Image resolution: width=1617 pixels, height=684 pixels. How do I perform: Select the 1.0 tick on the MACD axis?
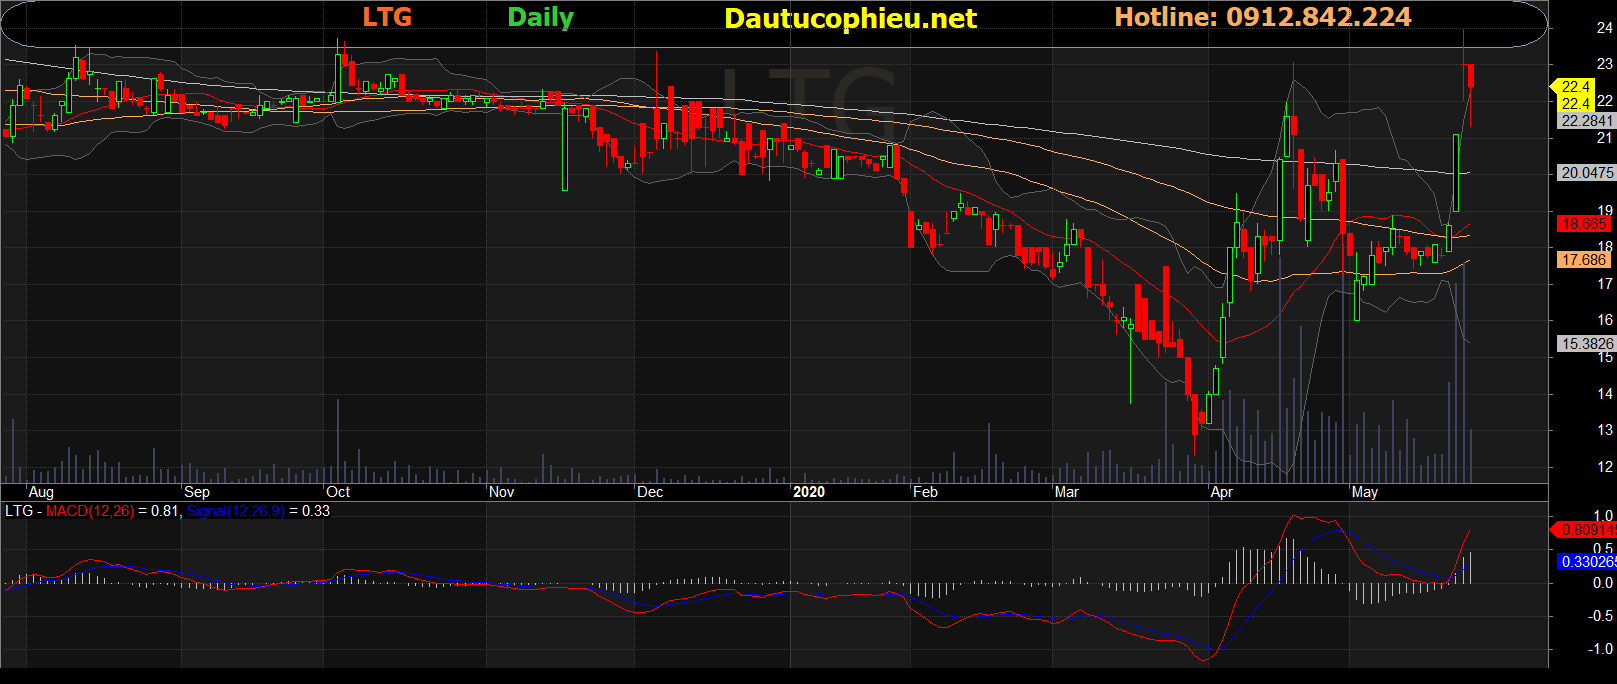pyautogui.click(x=1603, y=517)
